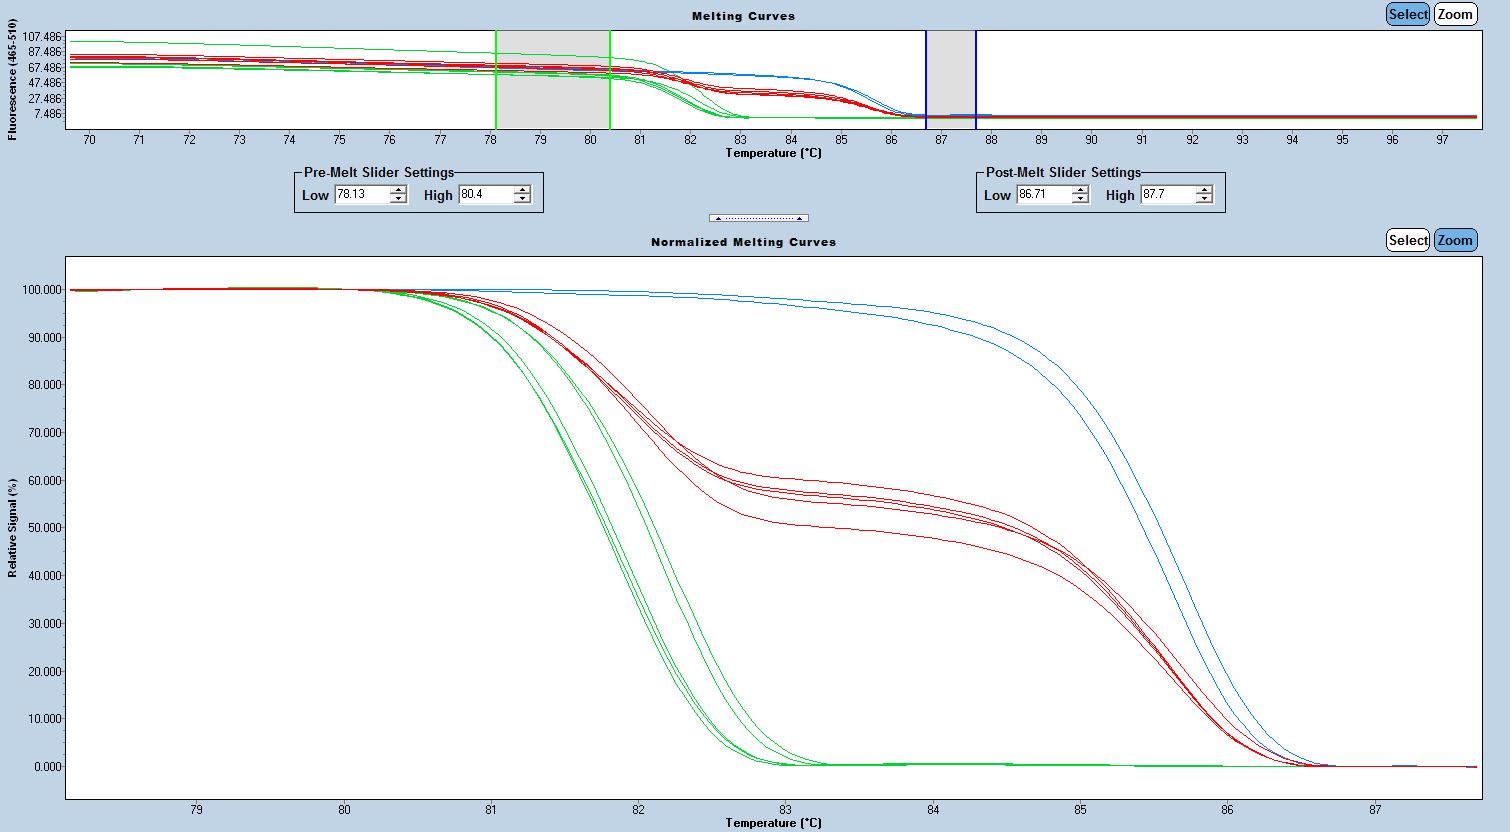Increase Pre-Melt High value with up arrow

522,190
